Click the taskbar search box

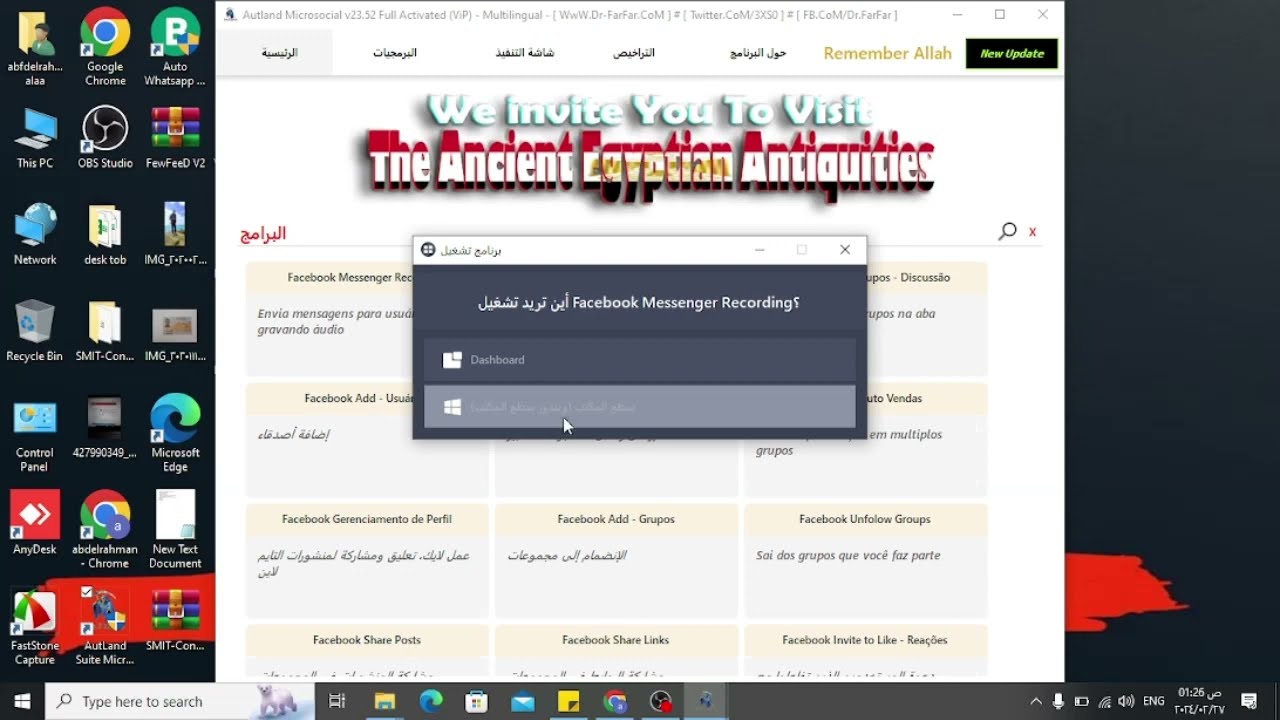tap(181, 701)
